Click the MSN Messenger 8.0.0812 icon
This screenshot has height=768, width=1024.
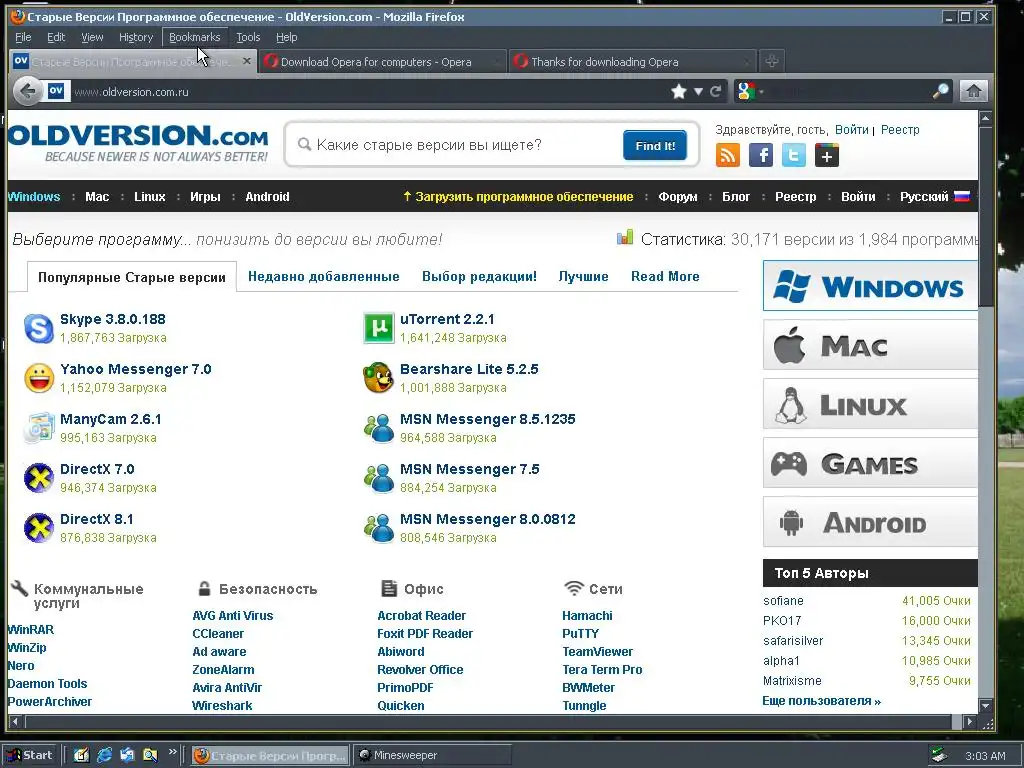[x=379, y=528]
